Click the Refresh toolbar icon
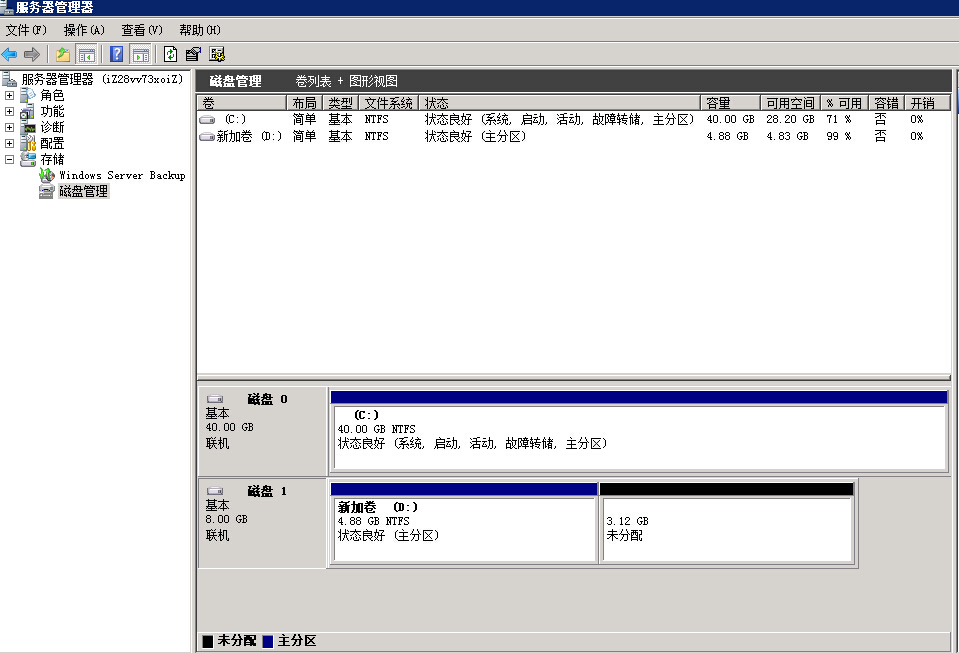 (170, 54)
